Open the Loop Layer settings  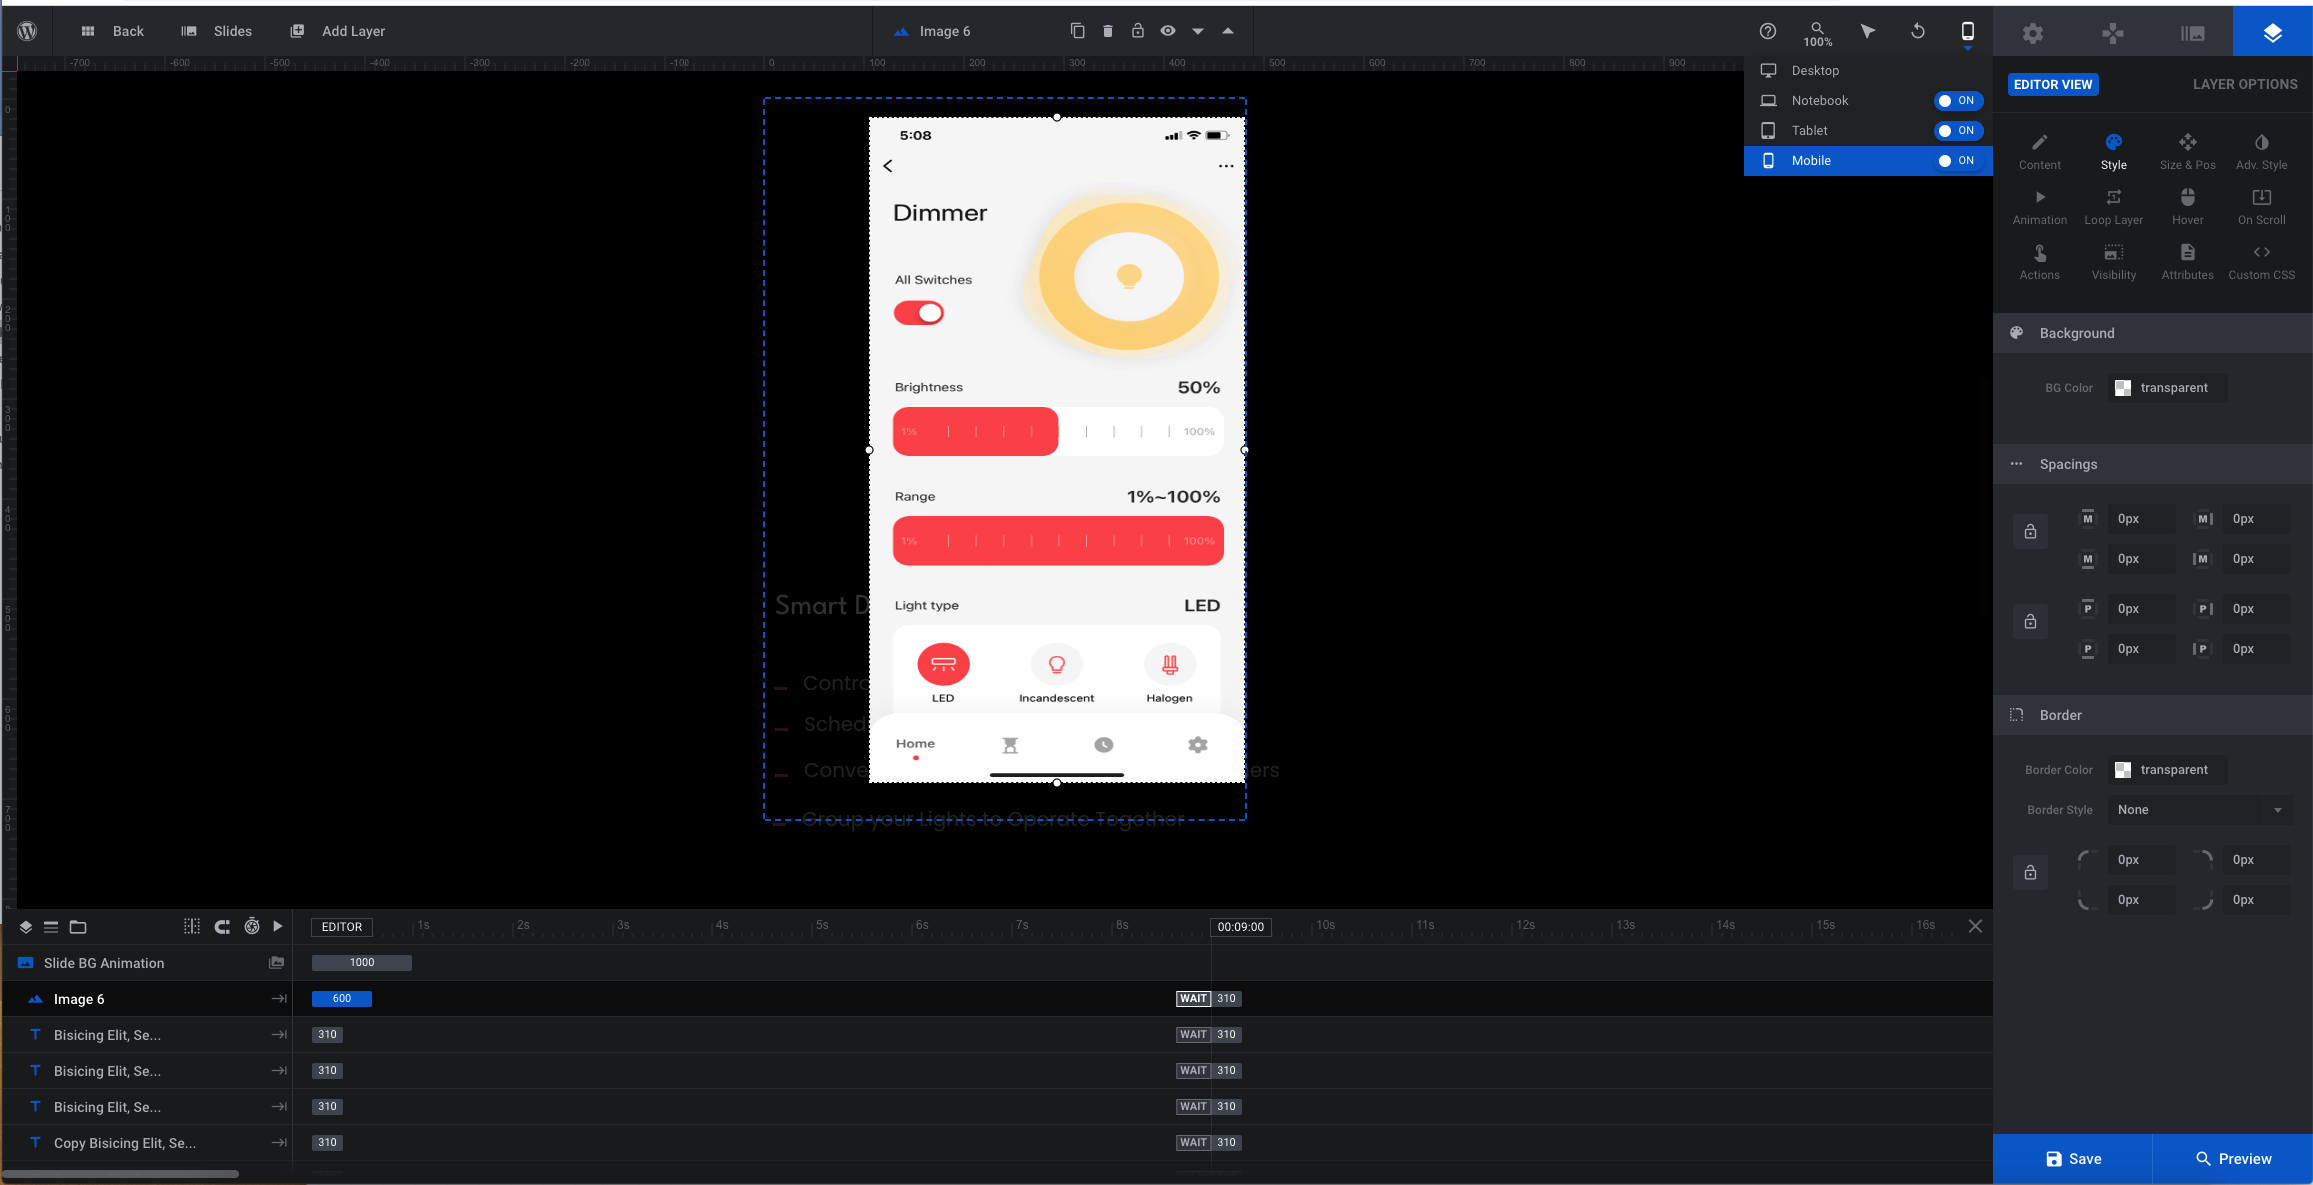[2113, 207]
